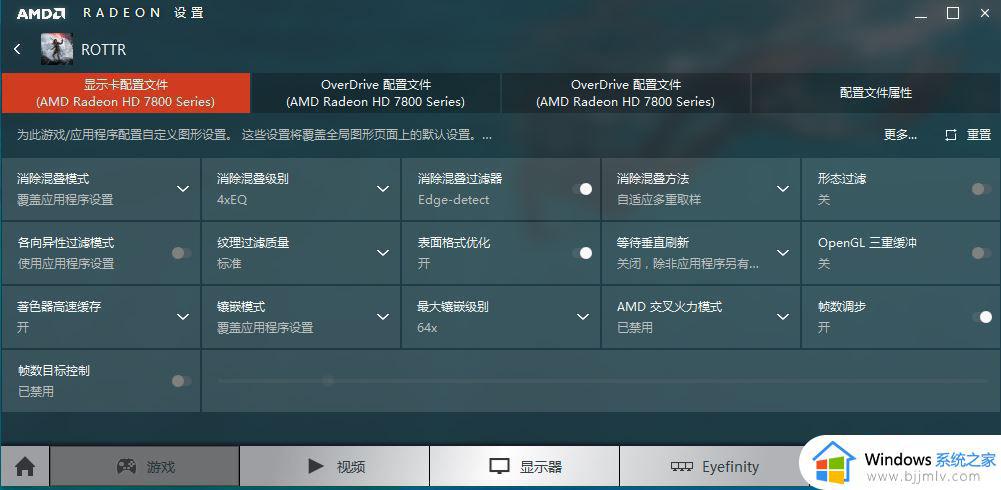Turn off 帧数调步 switch

point(982,317)
